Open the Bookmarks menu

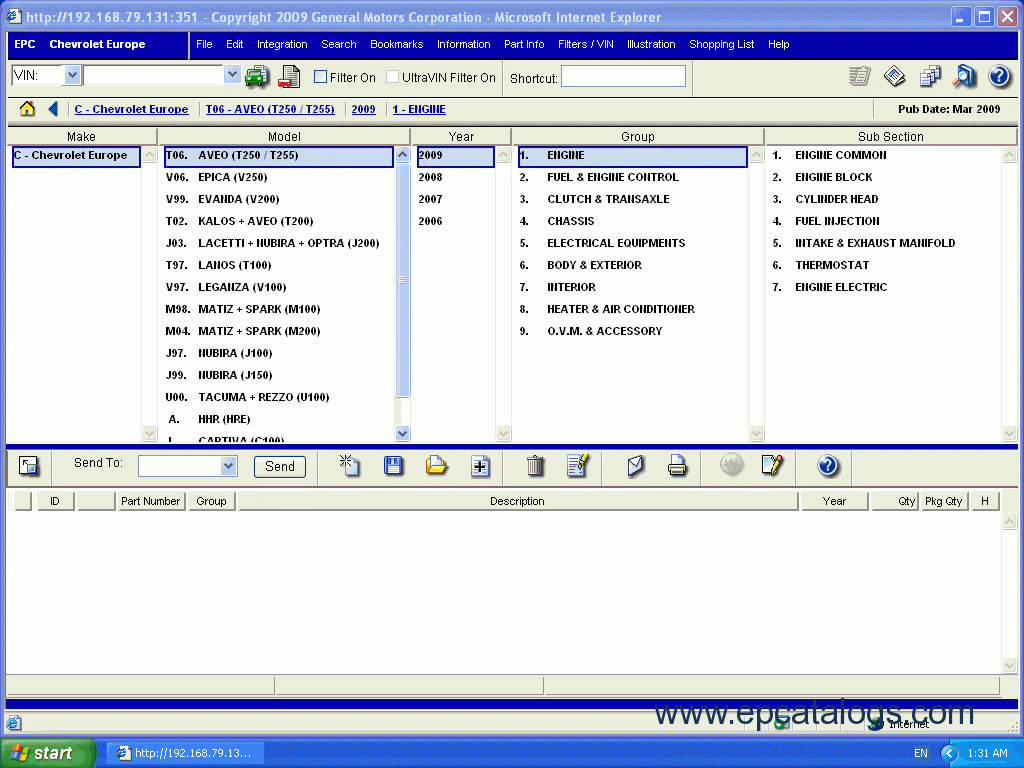(396, 44)
